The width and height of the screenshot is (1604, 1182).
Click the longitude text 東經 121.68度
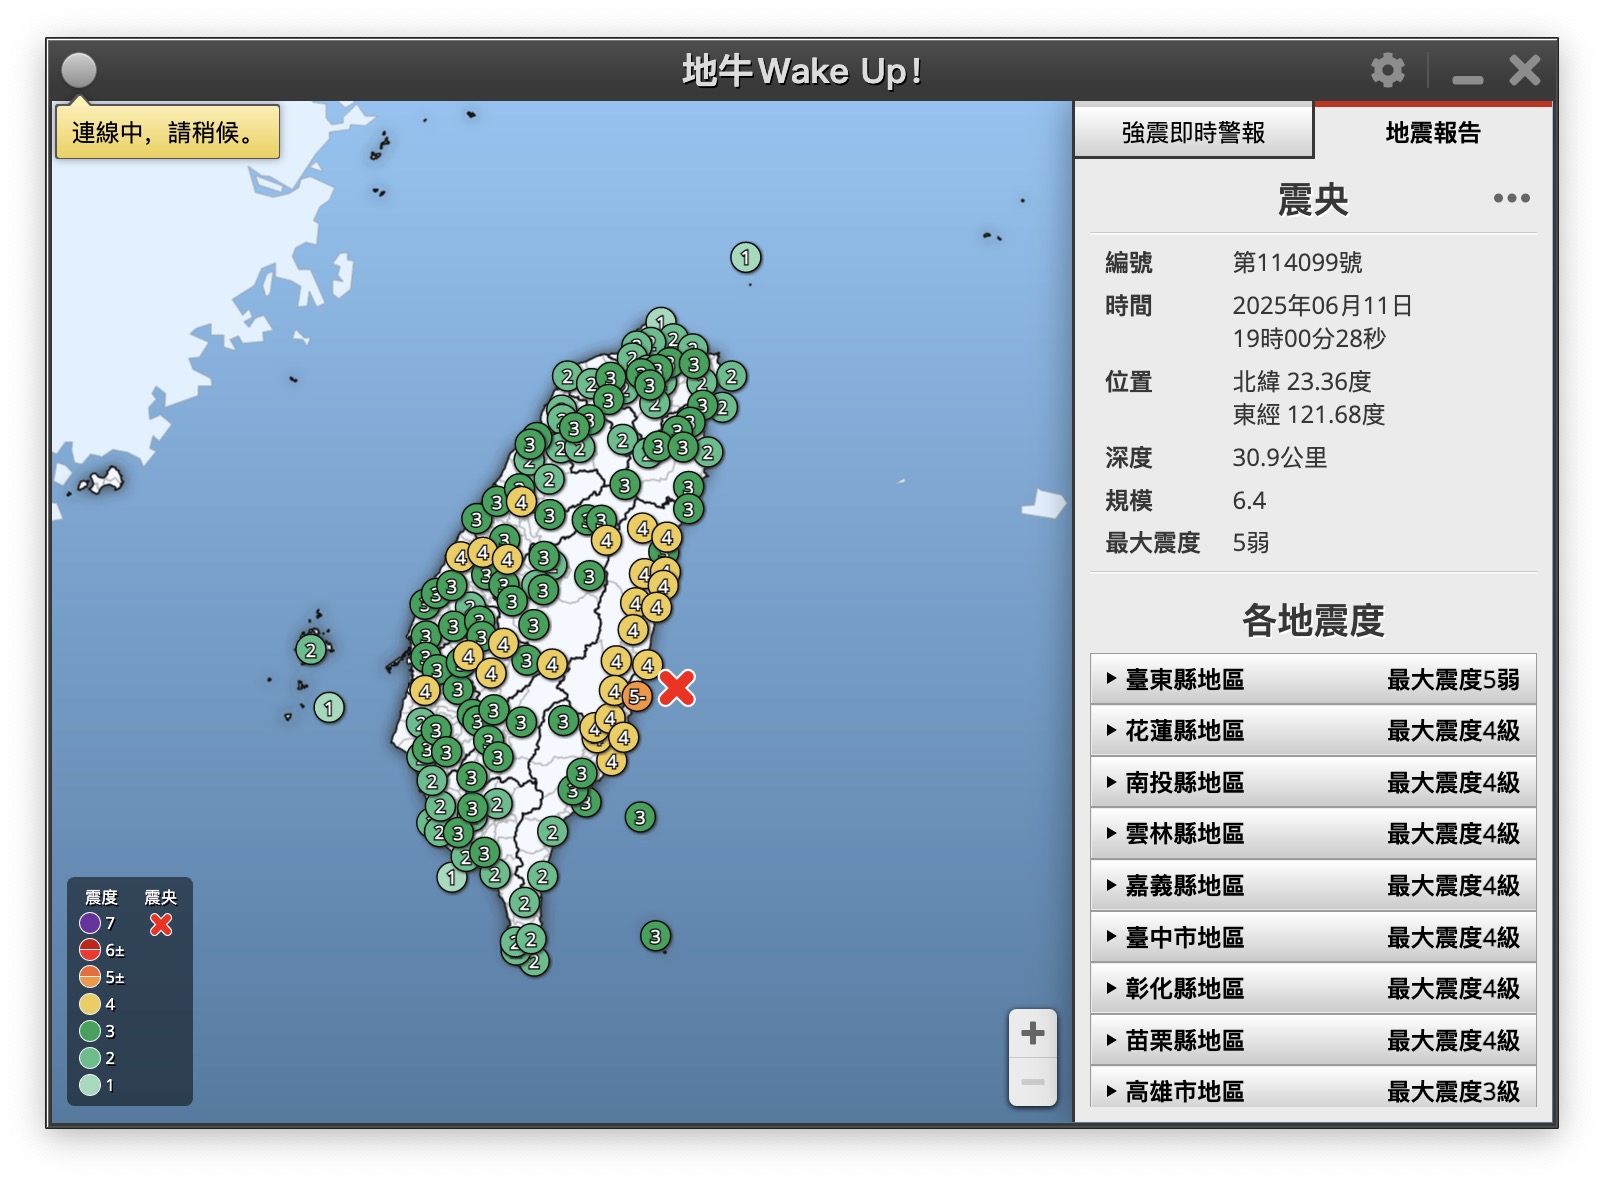pos(1309,414)
